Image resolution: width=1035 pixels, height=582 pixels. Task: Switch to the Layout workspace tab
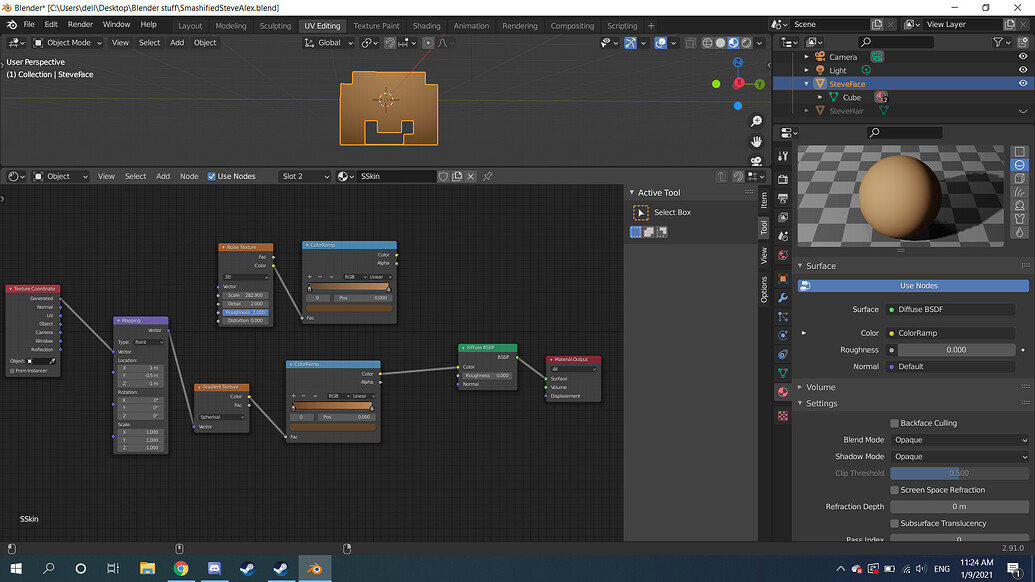pos(190,26)
